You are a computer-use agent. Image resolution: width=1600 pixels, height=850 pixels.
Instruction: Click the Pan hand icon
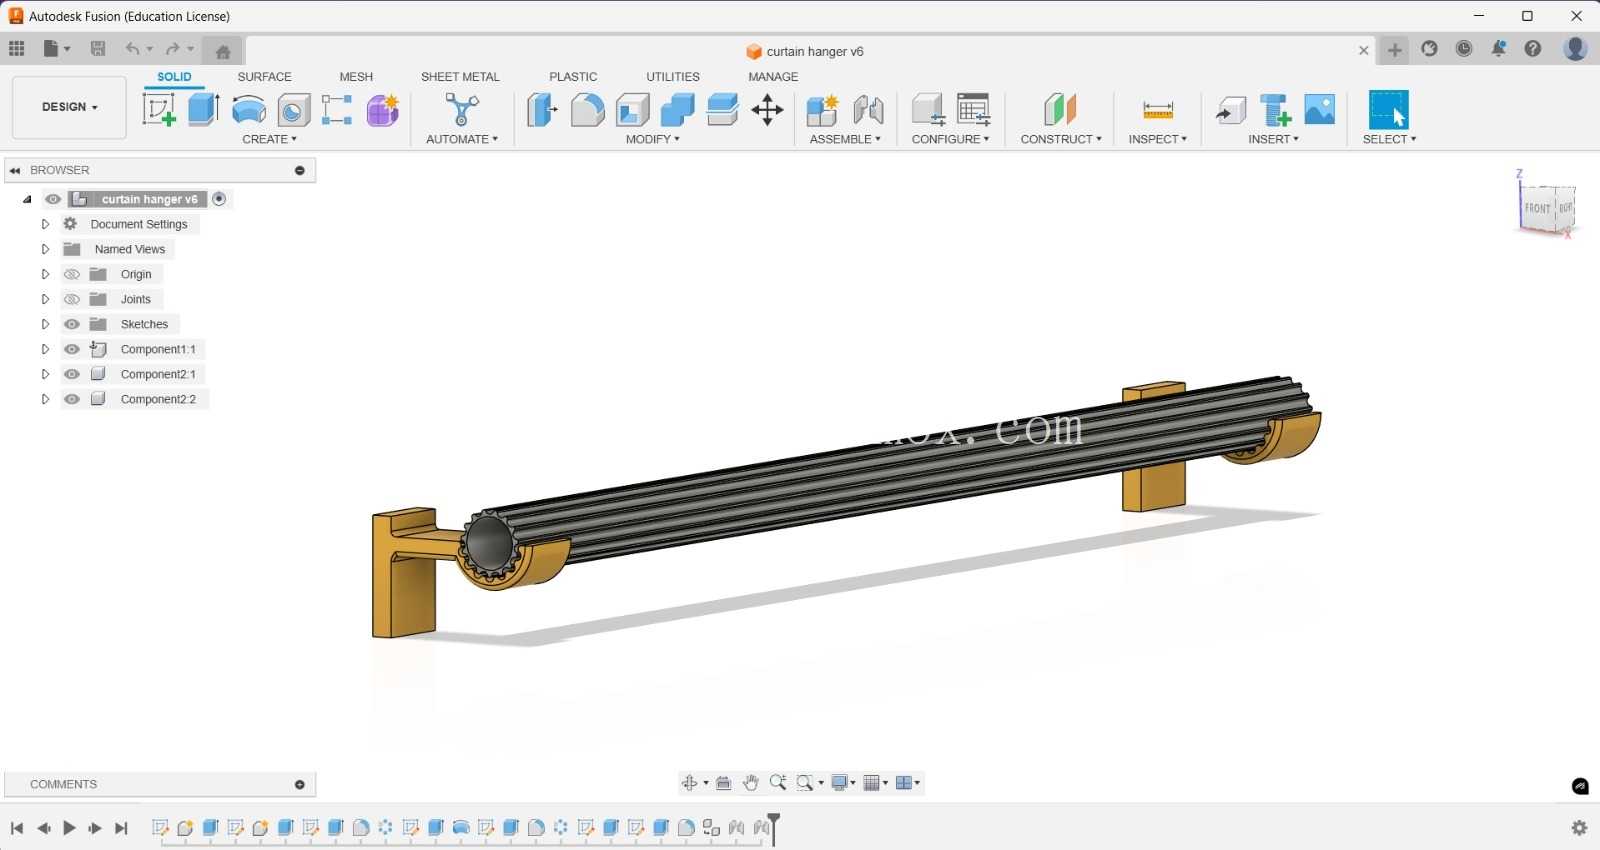(x=750, y=783)
